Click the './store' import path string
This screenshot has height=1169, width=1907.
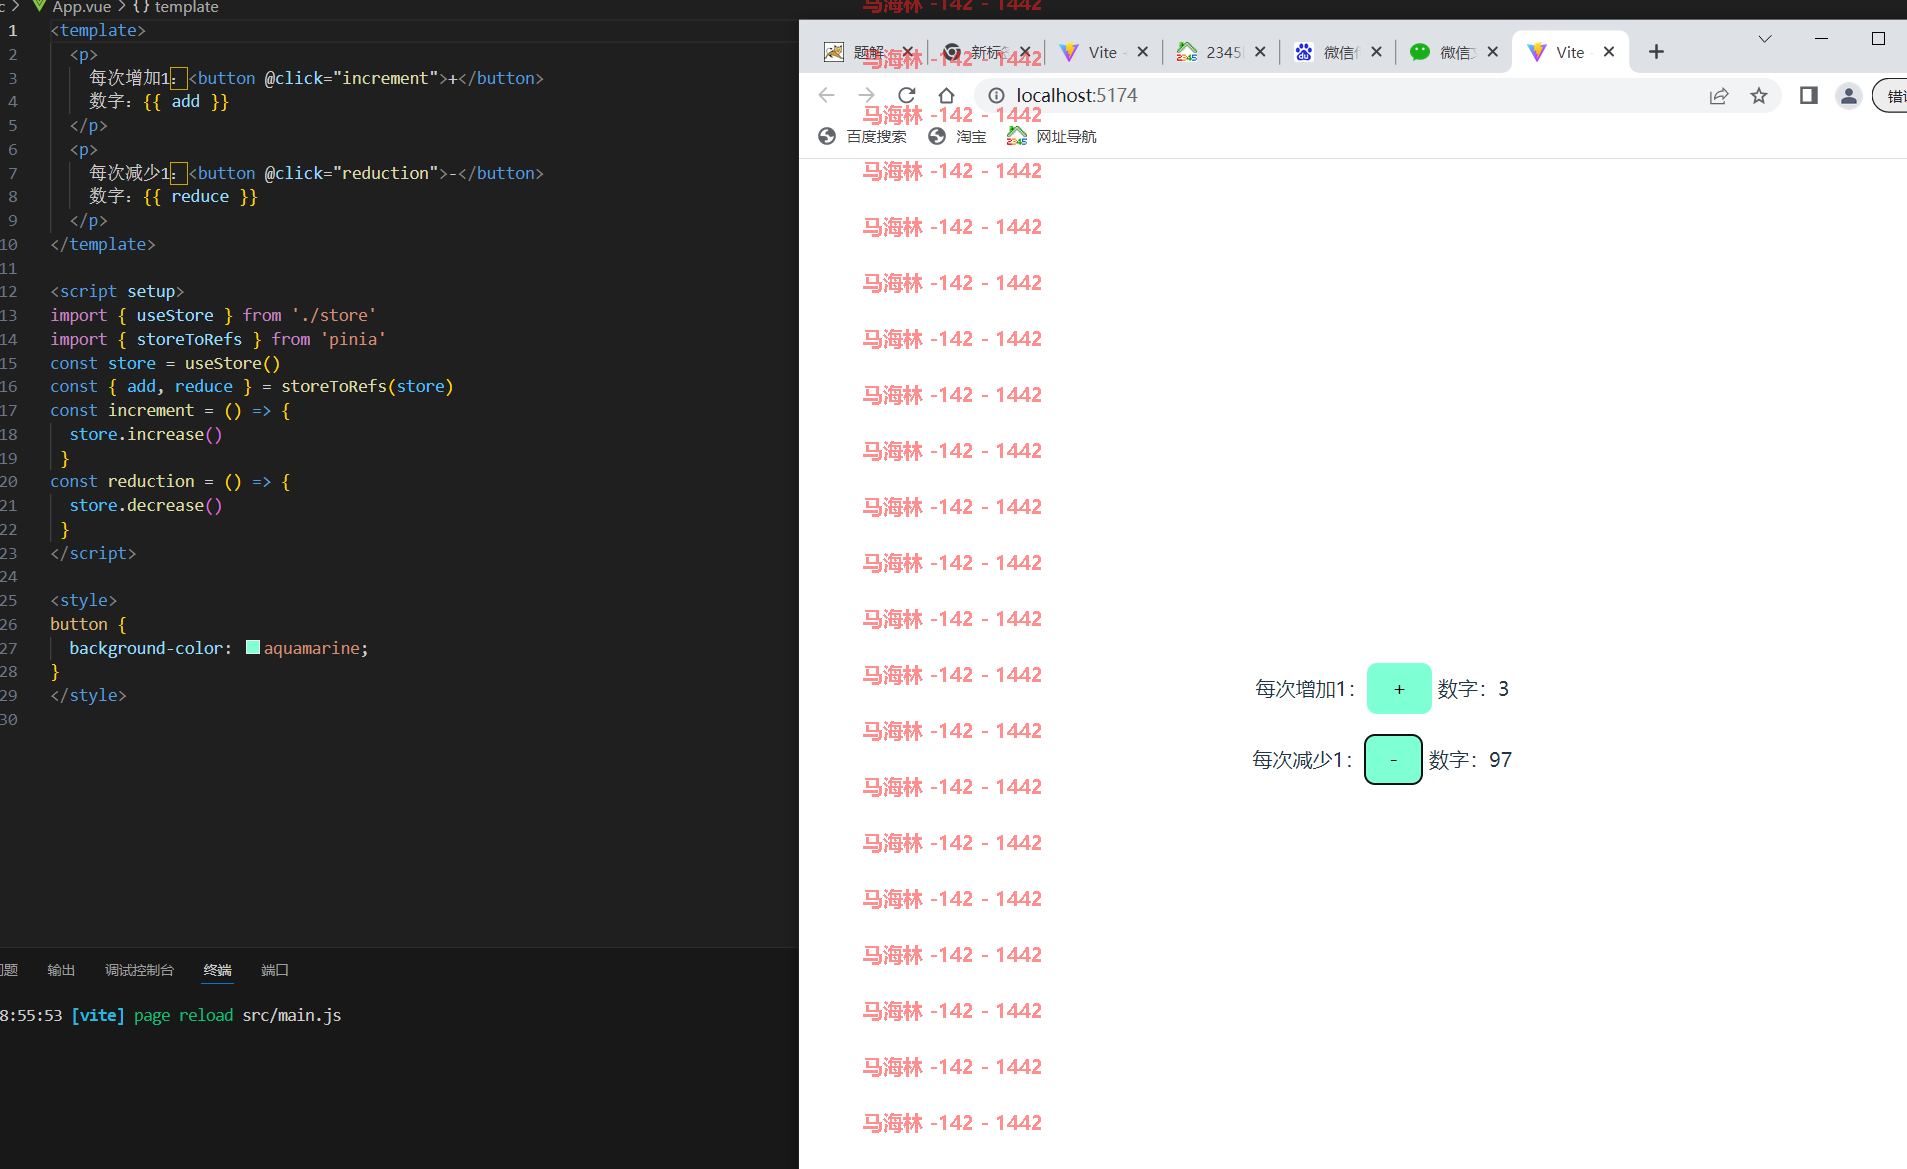[x=334, y=315]
